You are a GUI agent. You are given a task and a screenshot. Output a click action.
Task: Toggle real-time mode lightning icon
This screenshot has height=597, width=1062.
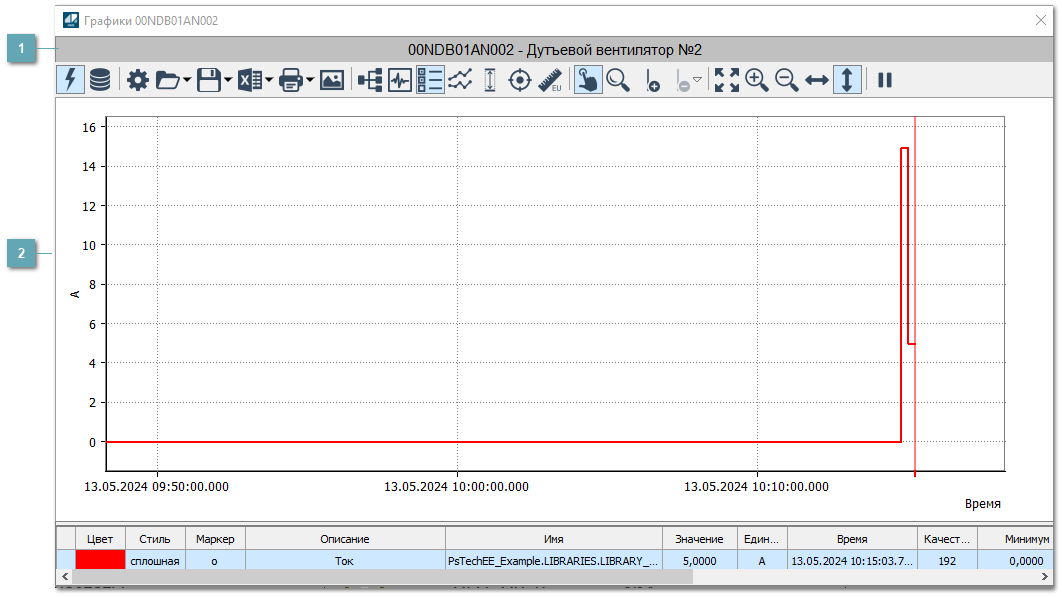tap(71, 81)
